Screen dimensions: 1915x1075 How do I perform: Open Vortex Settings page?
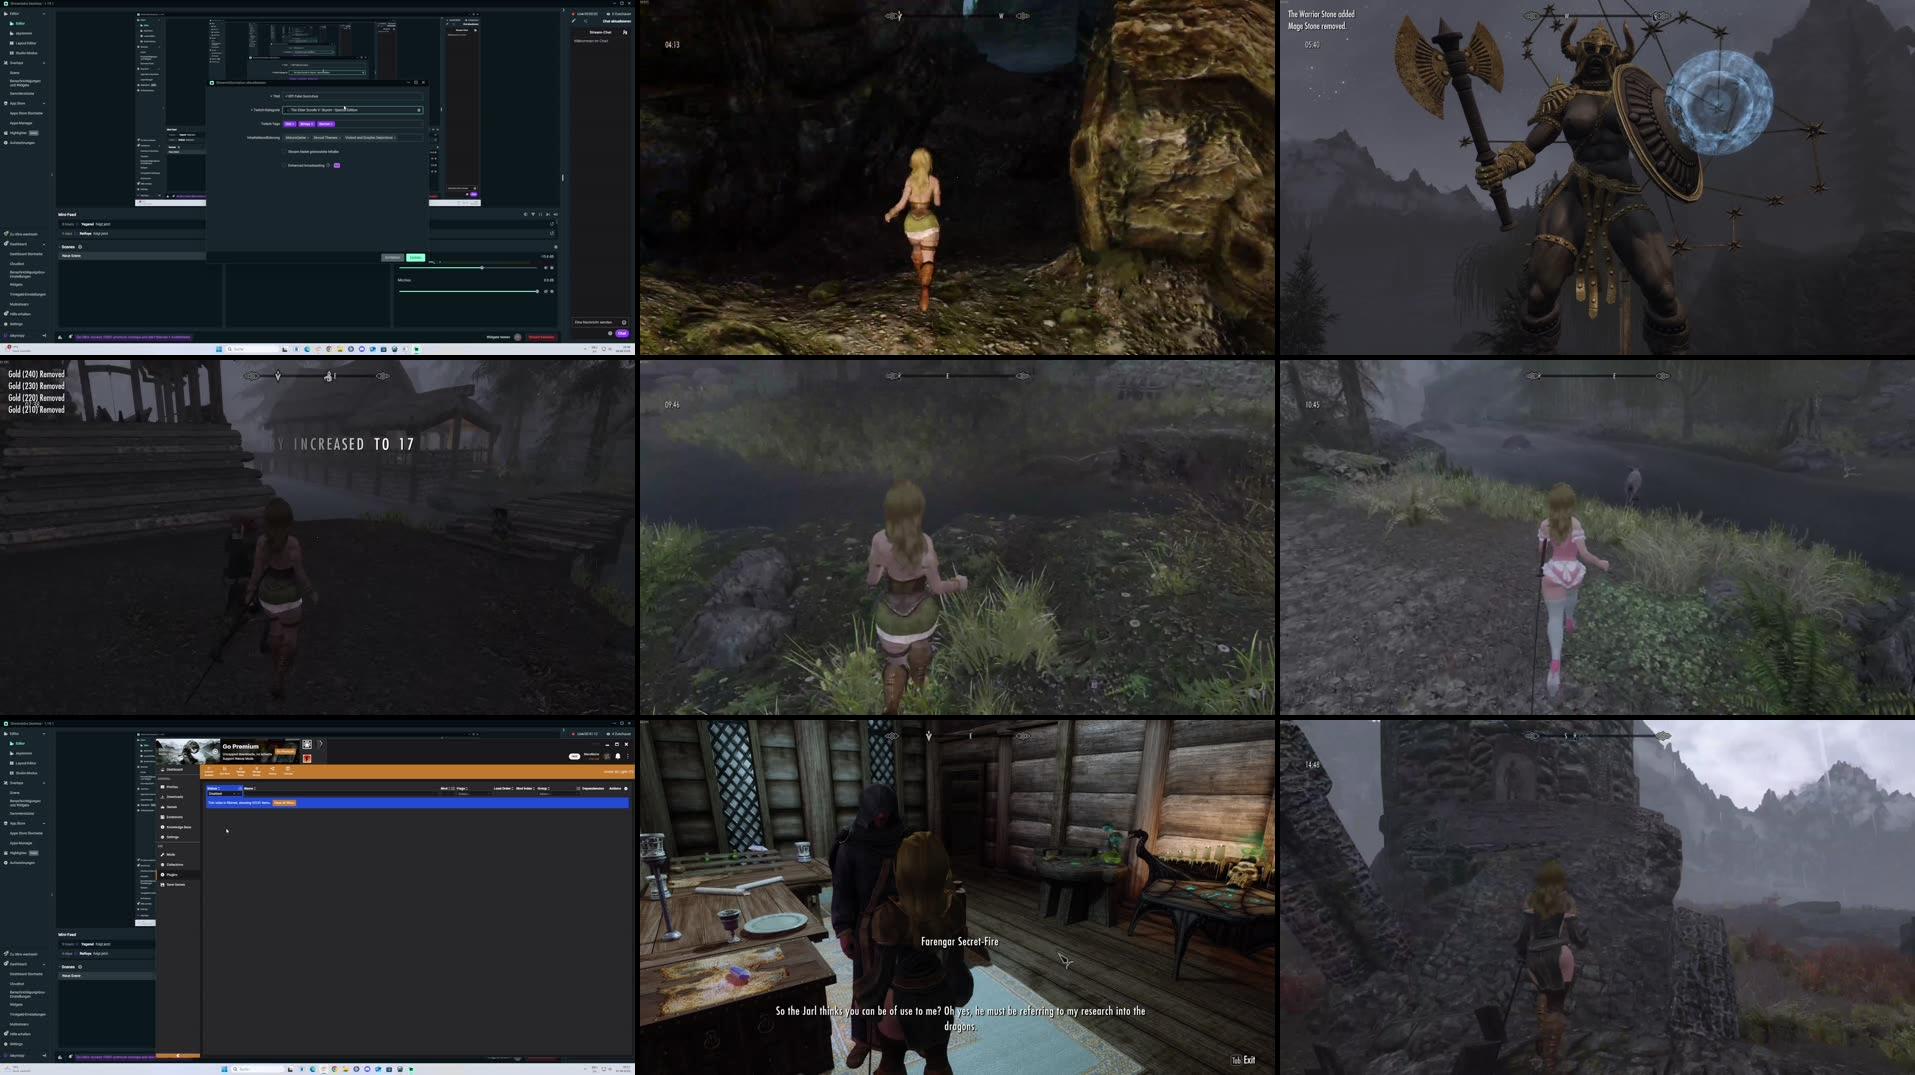172,837
